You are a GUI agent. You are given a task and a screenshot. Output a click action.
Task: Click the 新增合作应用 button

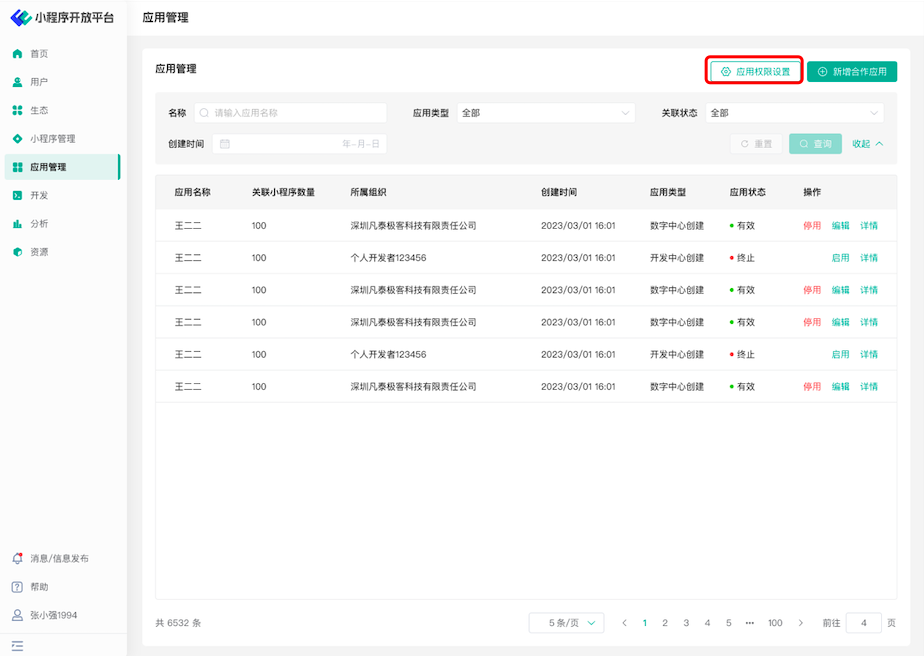tap(852, 72)
